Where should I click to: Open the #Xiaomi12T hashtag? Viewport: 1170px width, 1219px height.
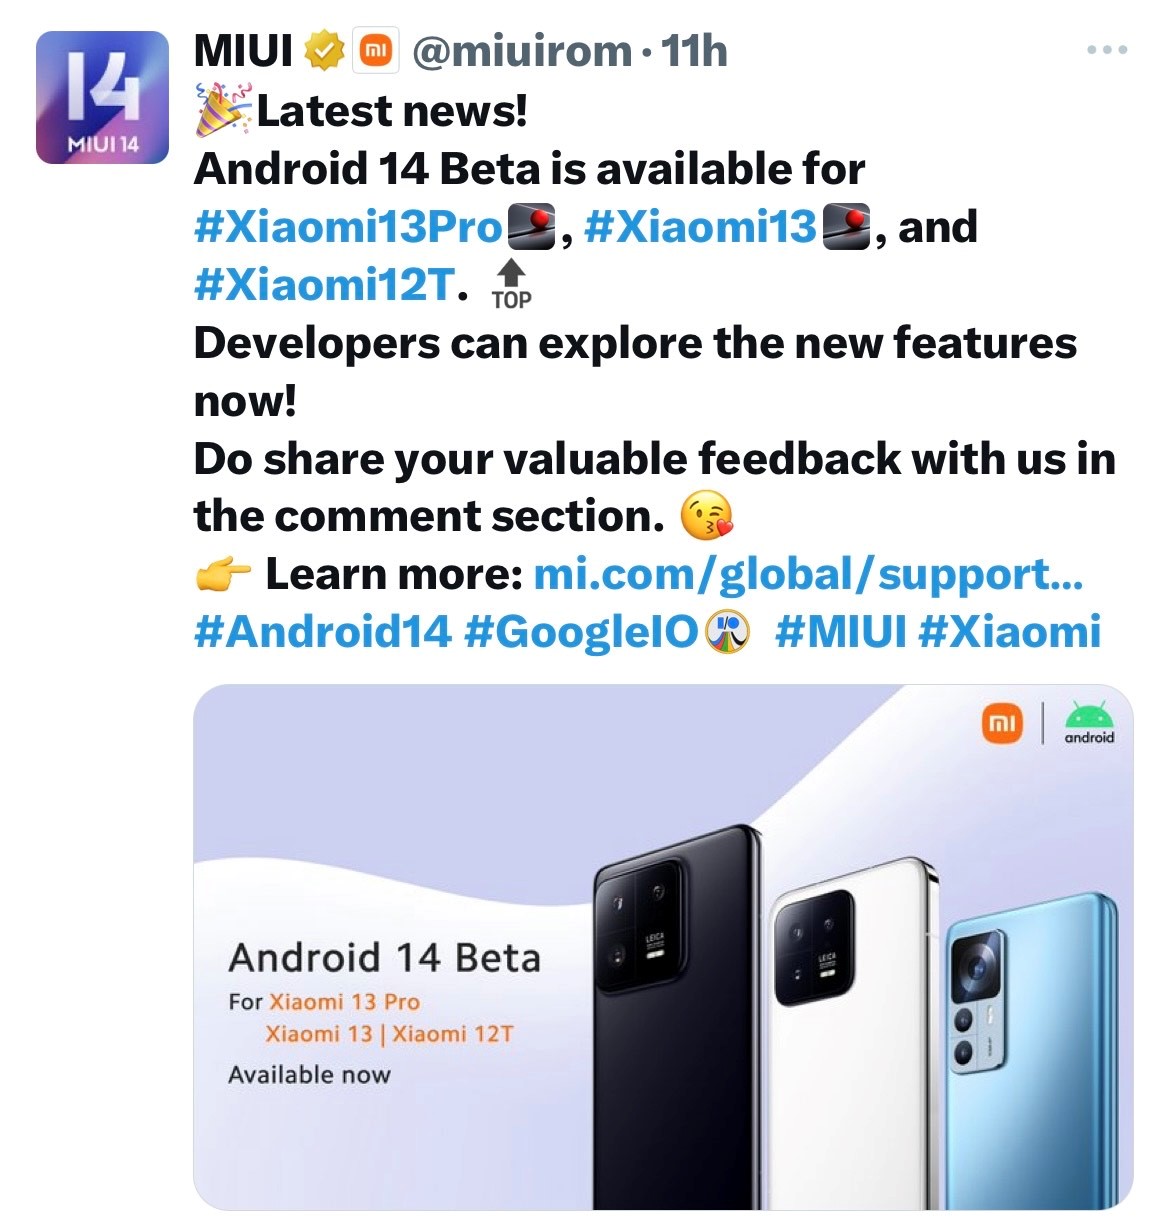click(324, 285)
